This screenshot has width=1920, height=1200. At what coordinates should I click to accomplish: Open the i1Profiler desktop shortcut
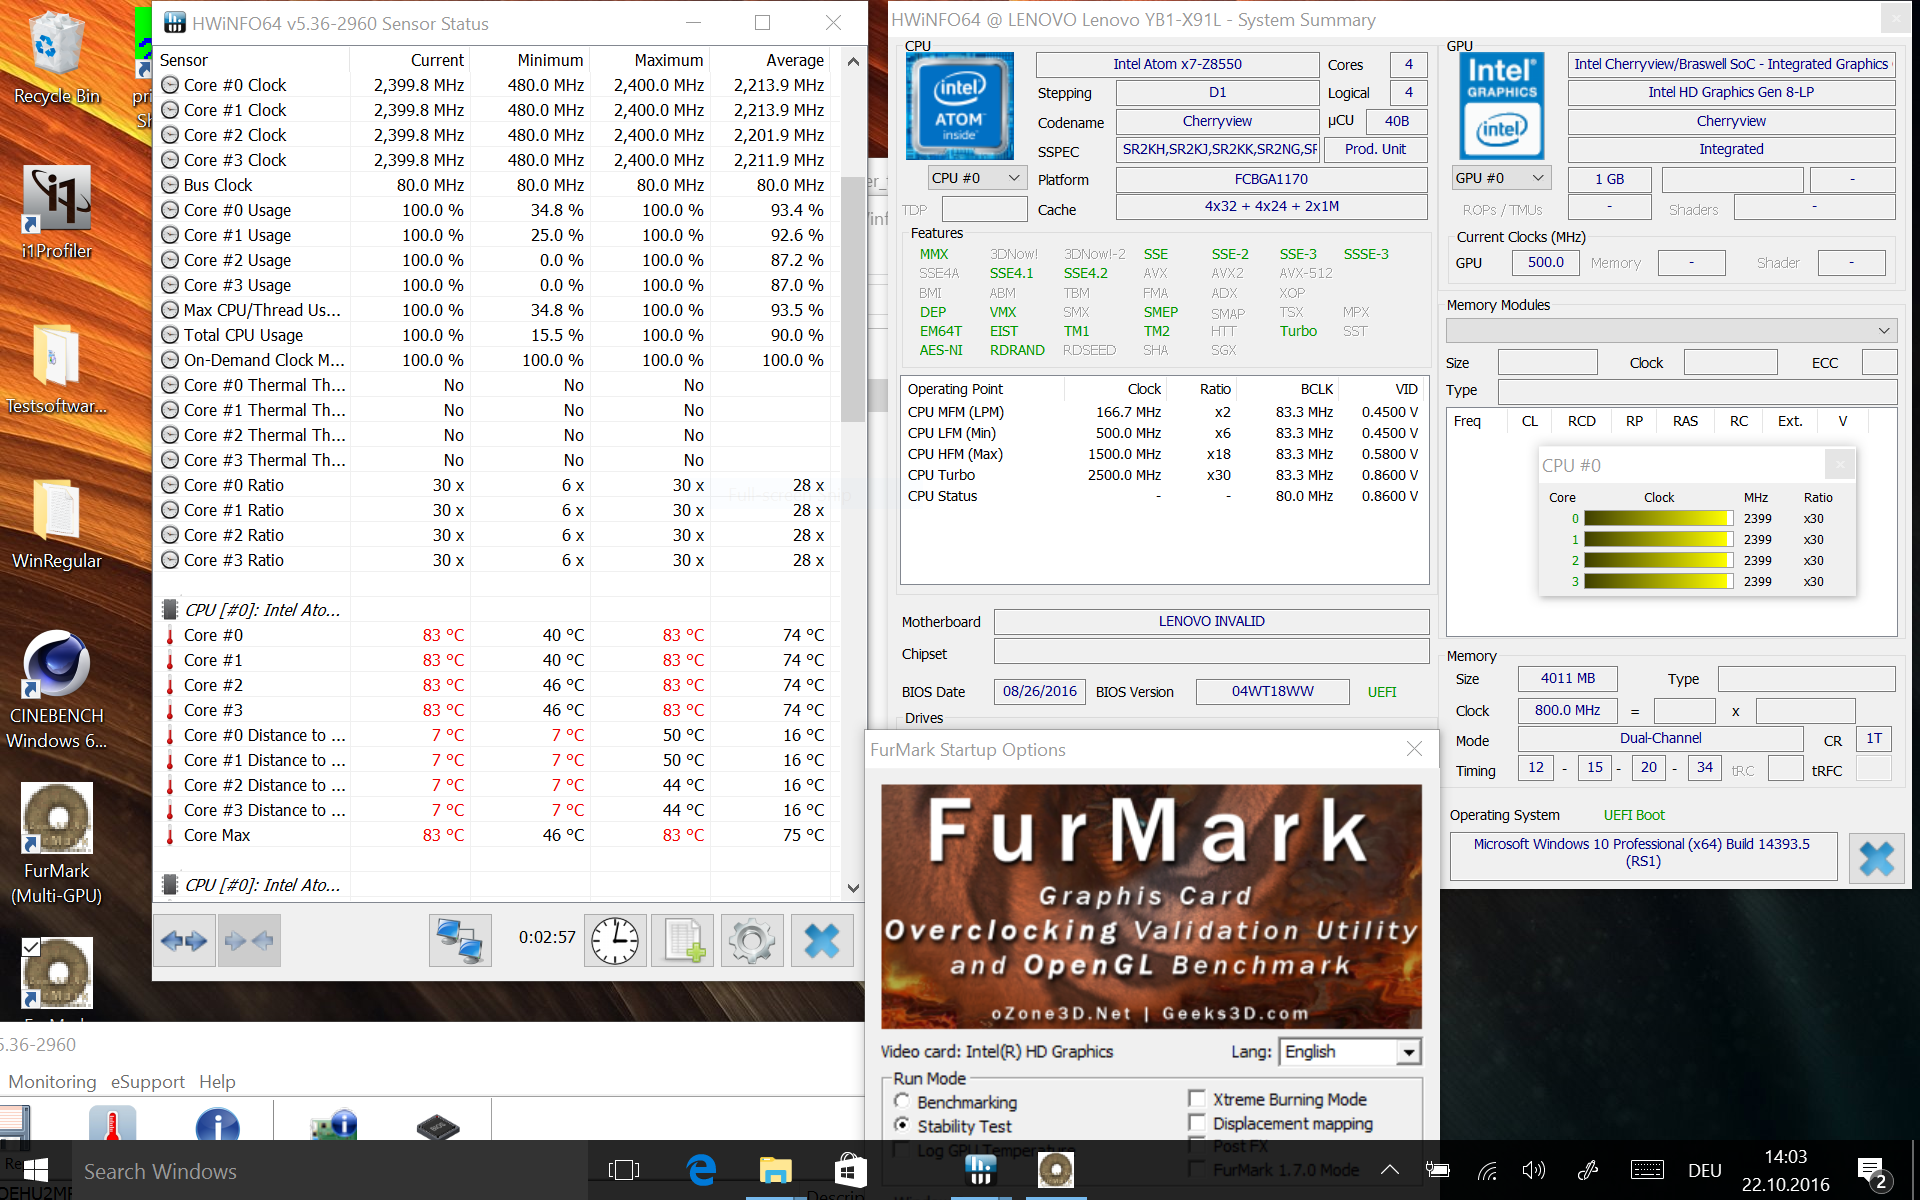click(56, 212)
